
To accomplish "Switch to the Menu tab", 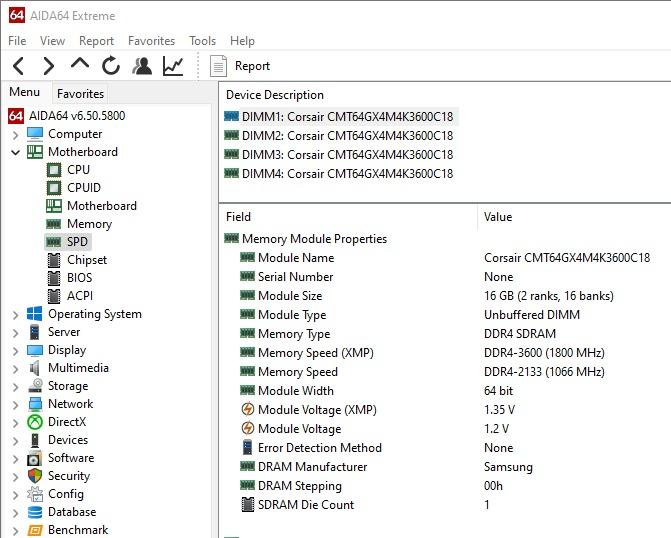I will click(x=25, y=92).
